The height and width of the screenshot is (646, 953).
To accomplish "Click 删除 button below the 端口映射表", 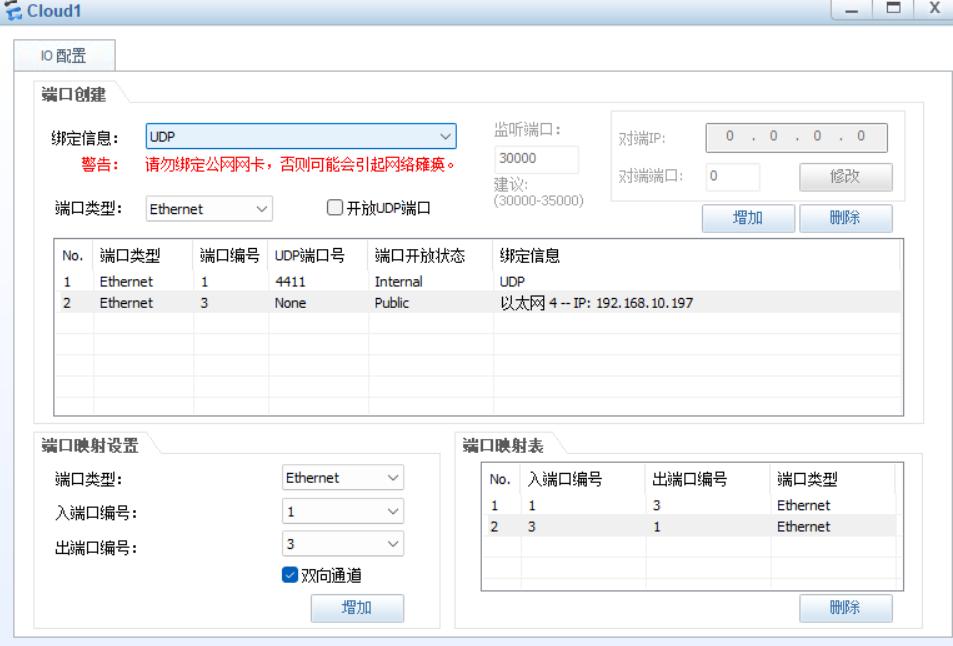I will pyautogui.click(x=845, y=608).
